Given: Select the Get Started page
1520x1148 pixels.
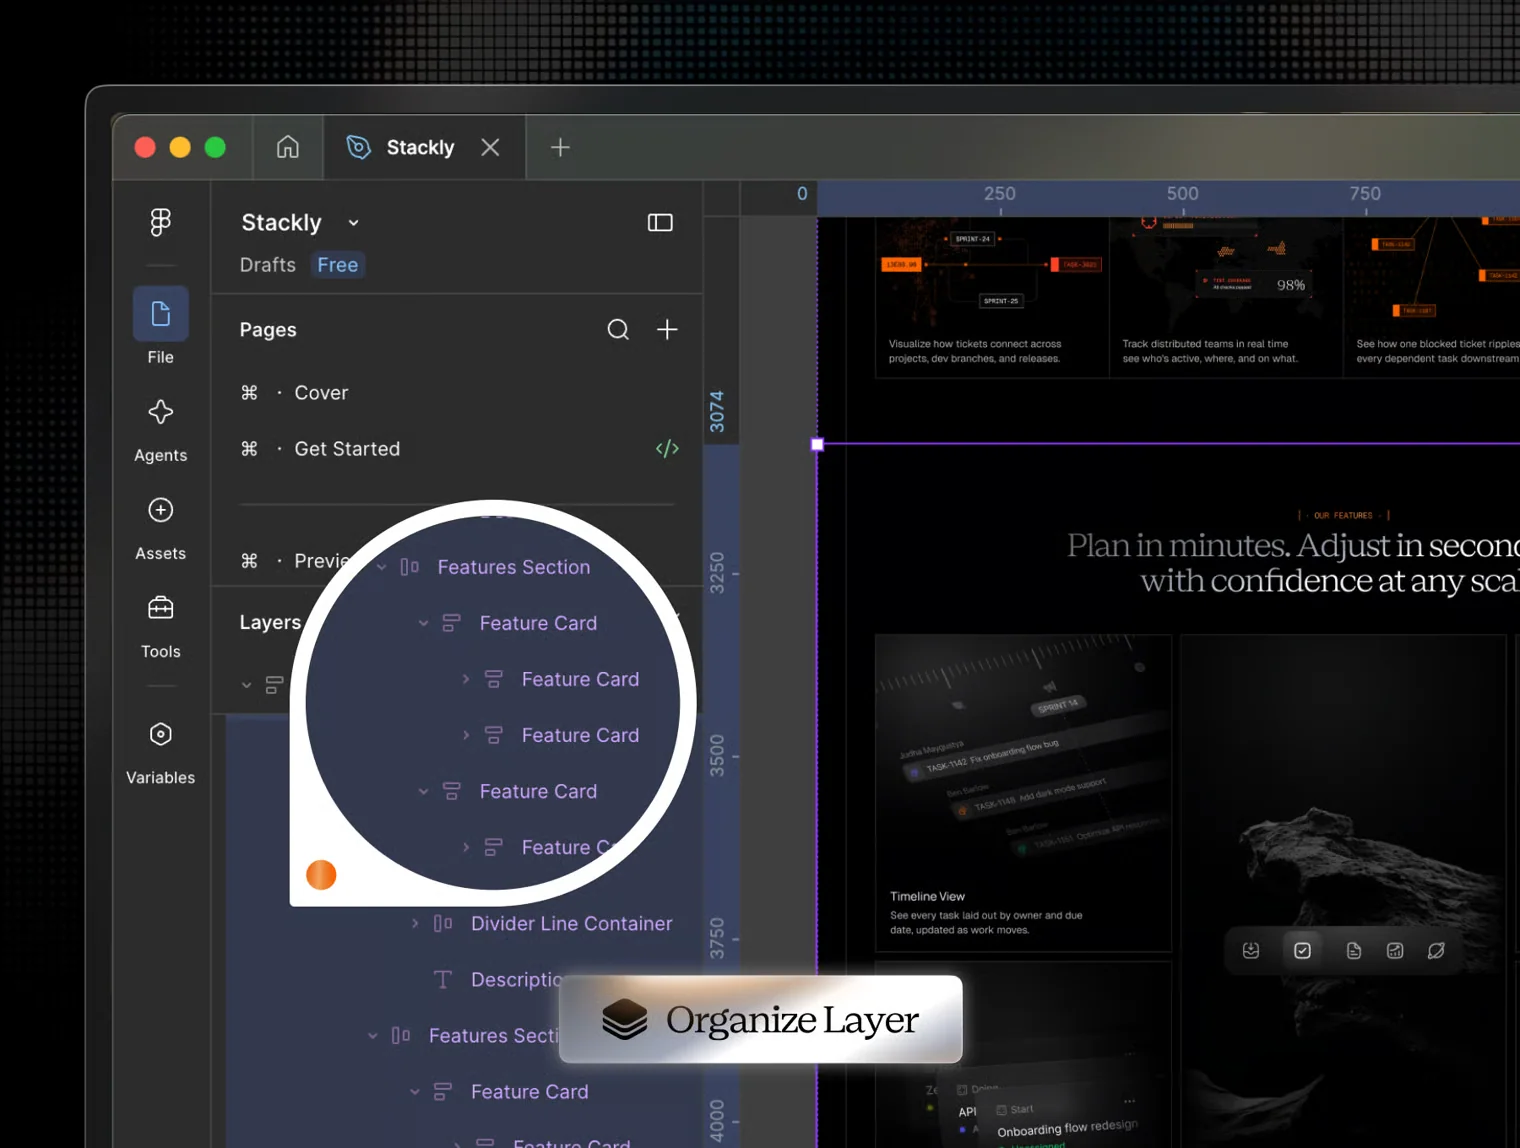Looking at the screenshot, I should 347,449.
